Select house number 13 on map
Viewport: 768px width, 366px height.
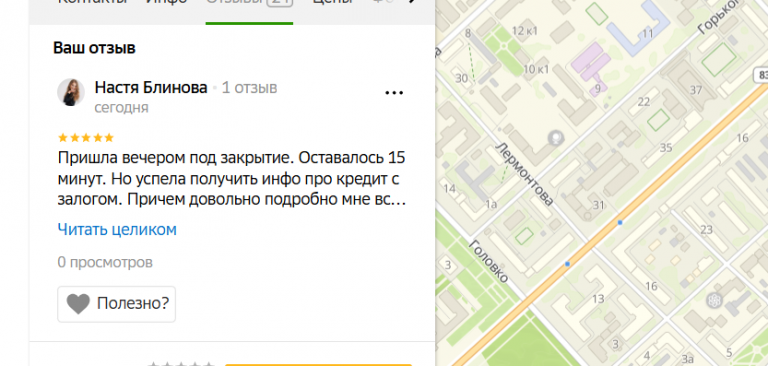click(x=599, y=299)
